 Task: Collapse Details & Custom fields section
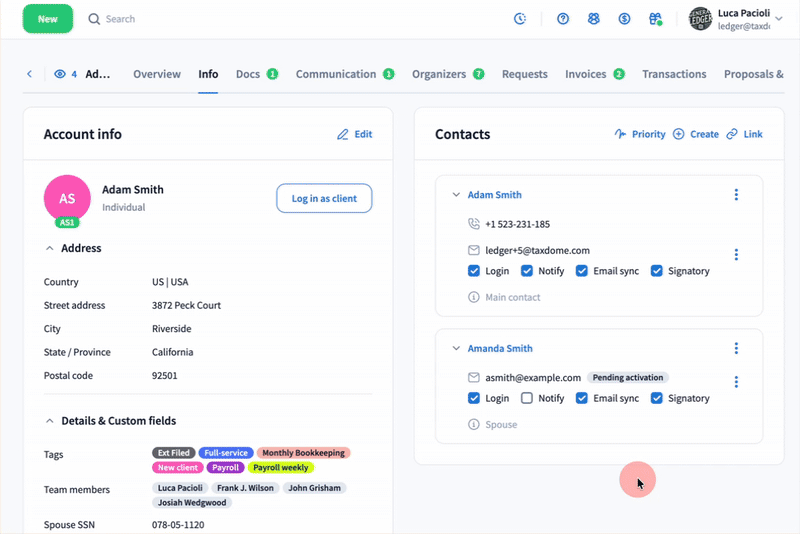50,421
